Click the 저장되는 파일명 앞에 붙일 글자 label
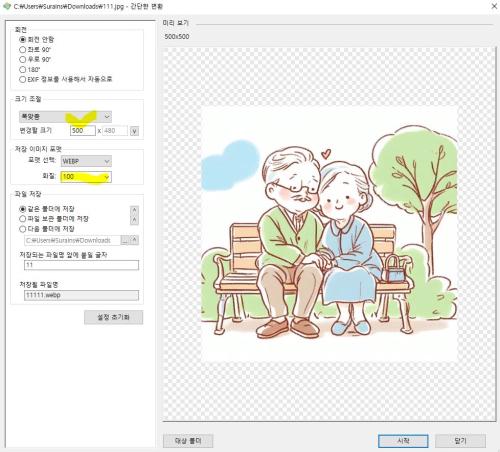 click(x=63, y=255)
